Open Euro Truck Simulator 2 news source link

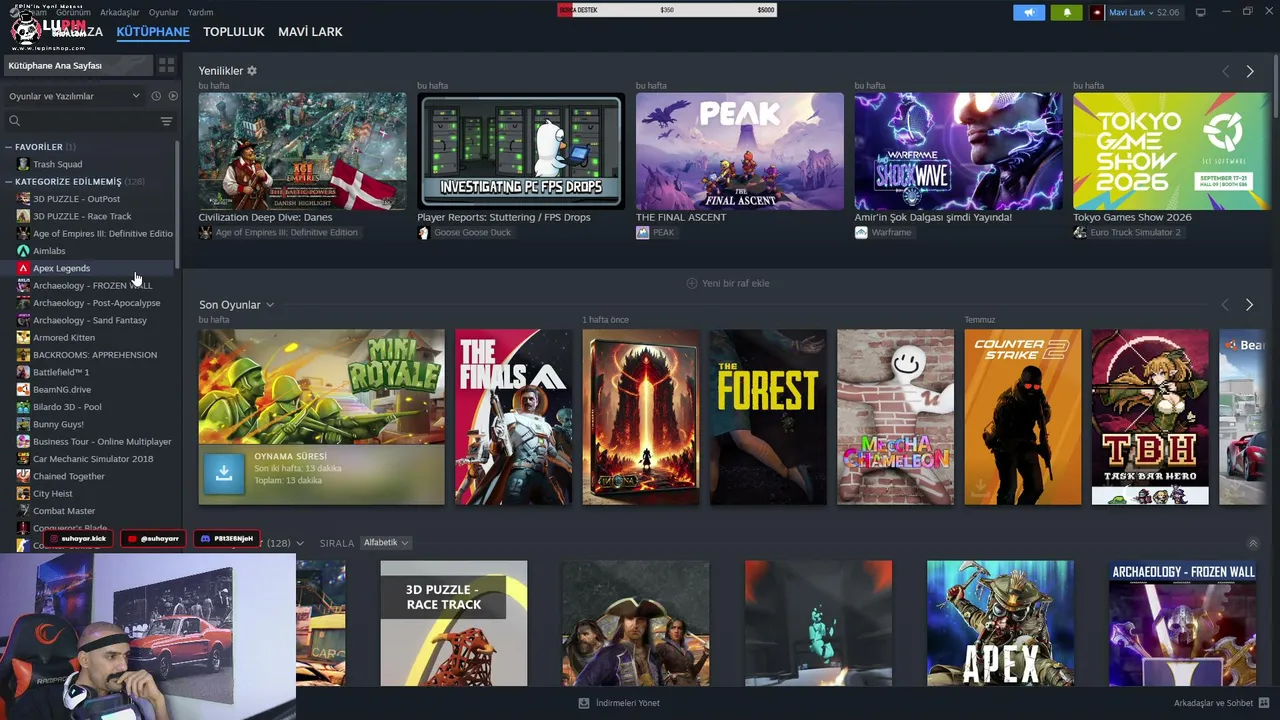click(x=1135, y=233)
